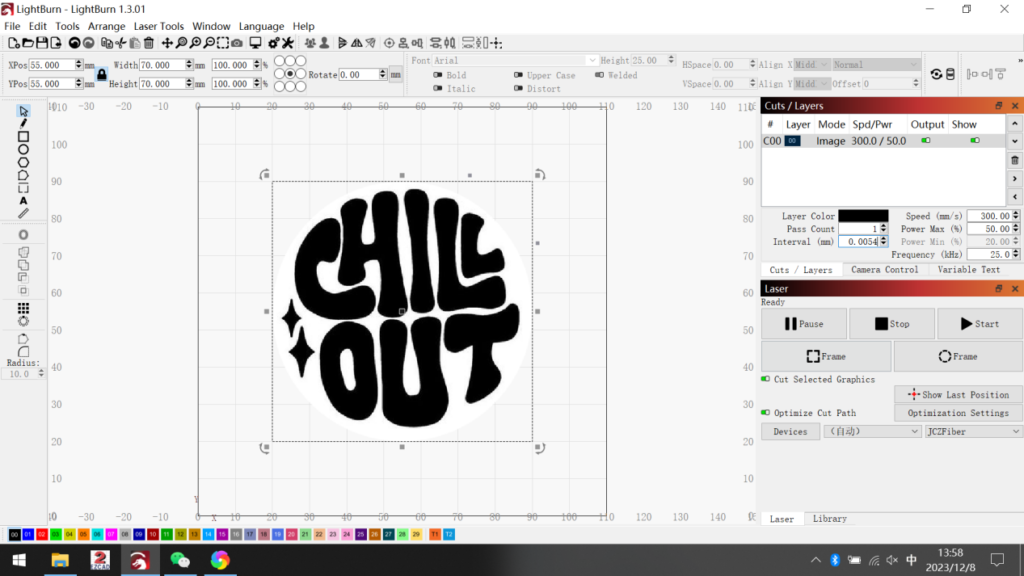Open the JCZFiber device dropdown
Screen dimensions: 1024x576
tap(973, 432)
